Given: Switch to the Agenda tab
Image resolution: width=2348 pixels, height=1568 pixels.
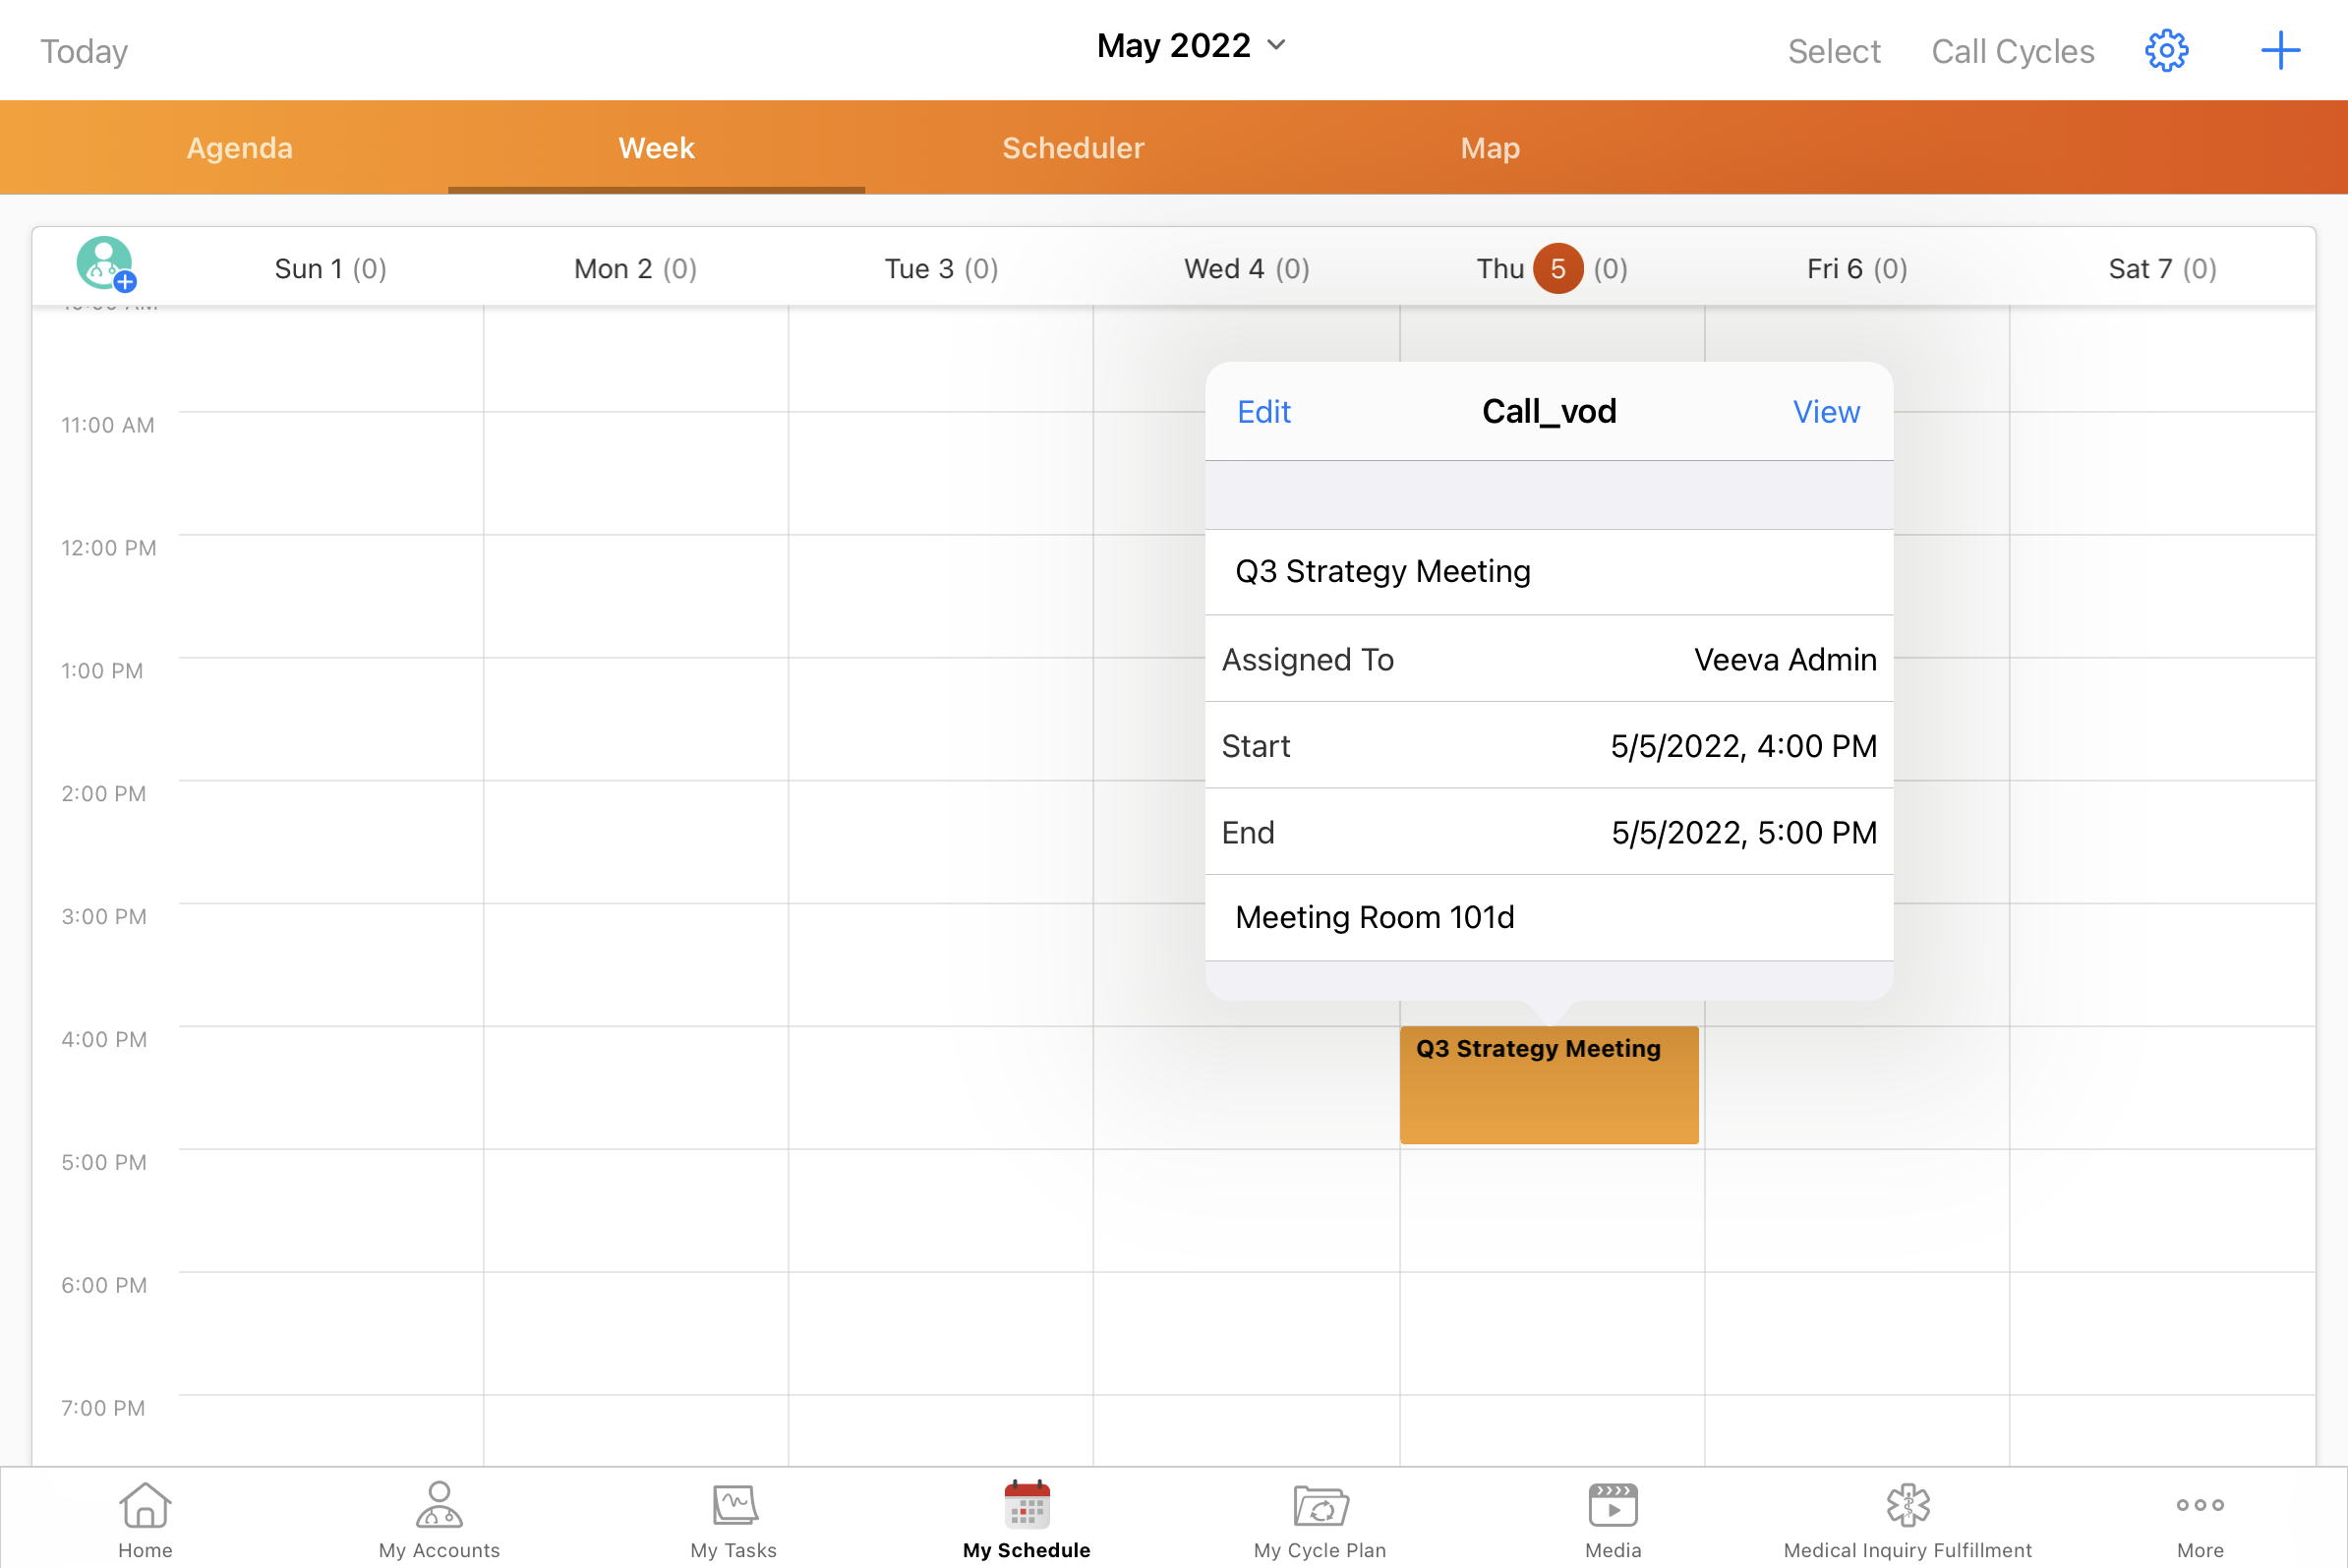Looking at the screenshot, I should pyautogui.click(x=239, y=148).
